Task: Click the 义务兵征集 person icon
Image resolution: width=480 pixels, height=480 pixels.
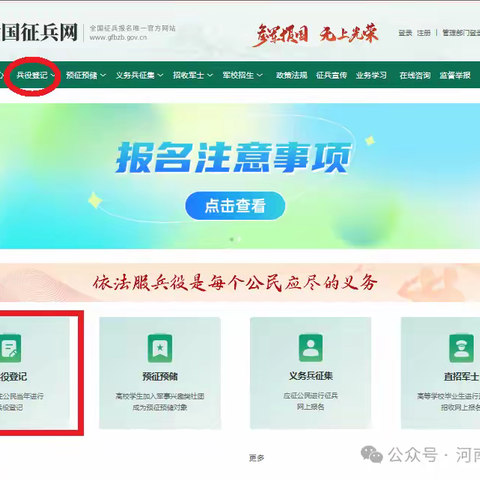Action: (311, 348)
